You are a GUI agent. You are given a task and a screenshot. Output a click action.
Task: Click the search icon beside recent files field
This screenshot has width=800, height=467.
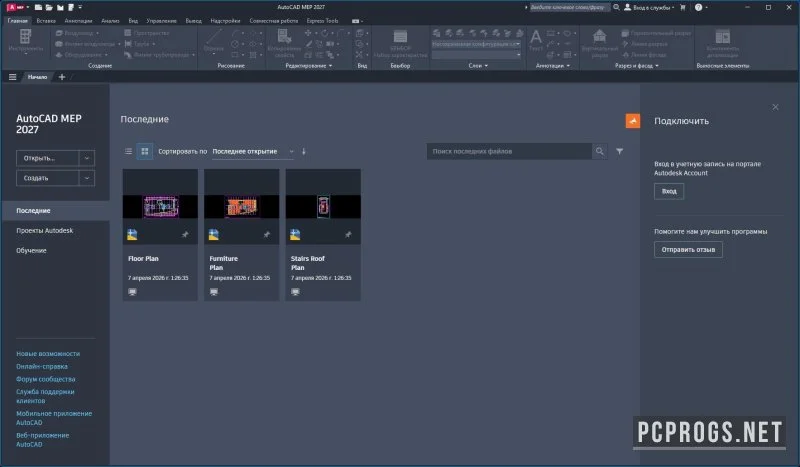tap(600, 152)
